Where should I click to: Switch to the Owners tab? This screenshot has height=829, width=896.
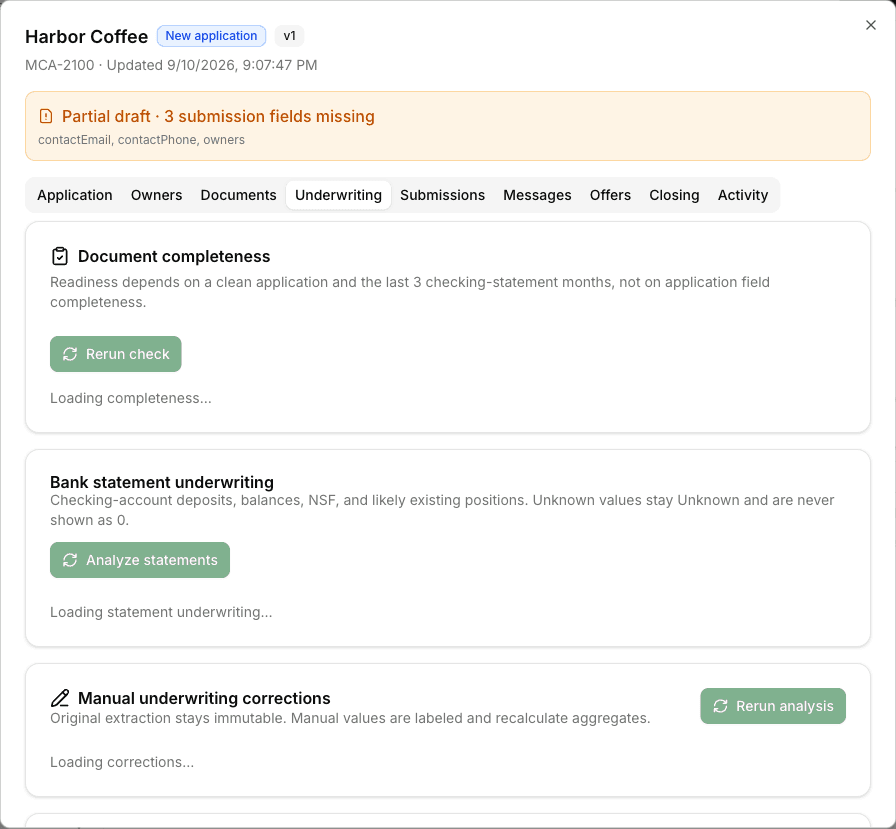[157, 195]
